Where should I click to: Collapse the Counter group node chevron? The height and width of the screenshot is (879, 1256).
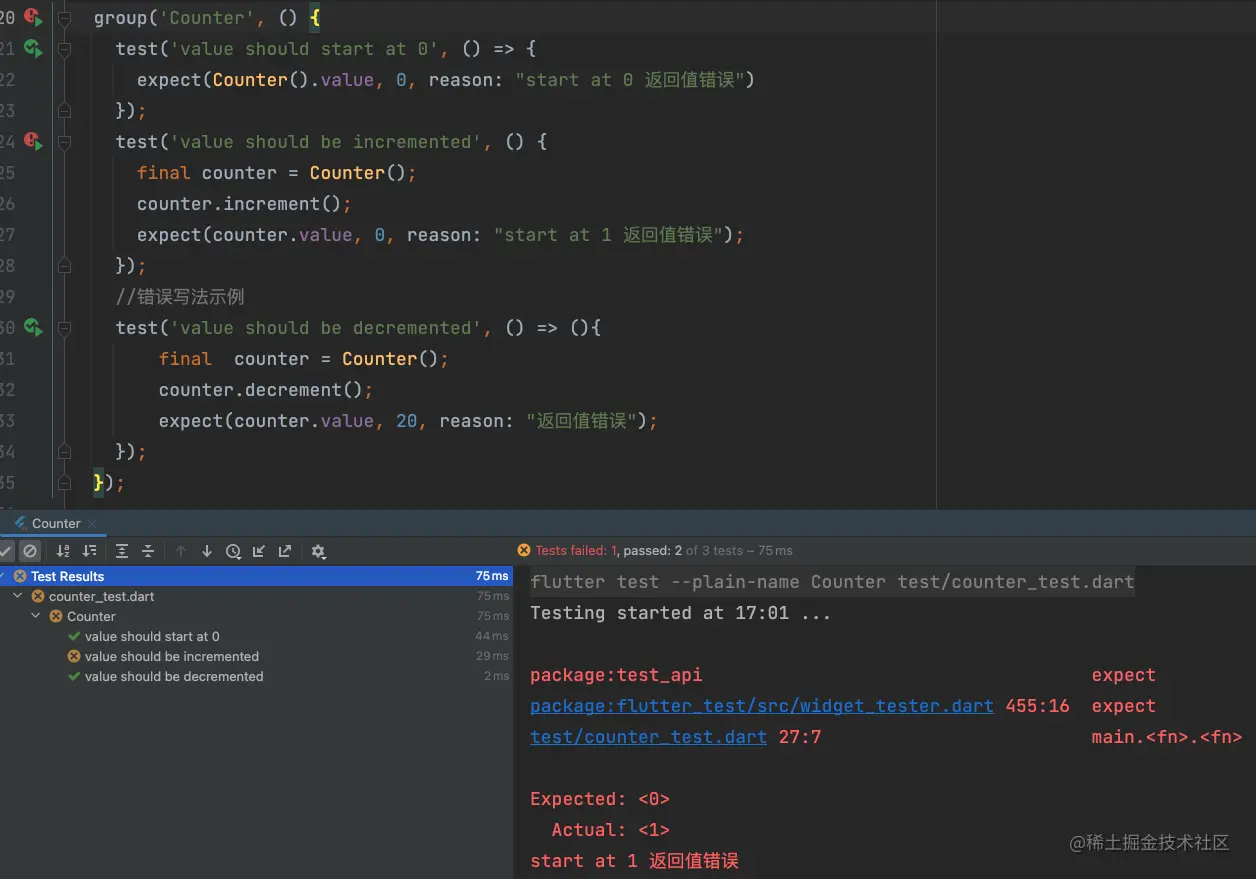click(37, 616)
